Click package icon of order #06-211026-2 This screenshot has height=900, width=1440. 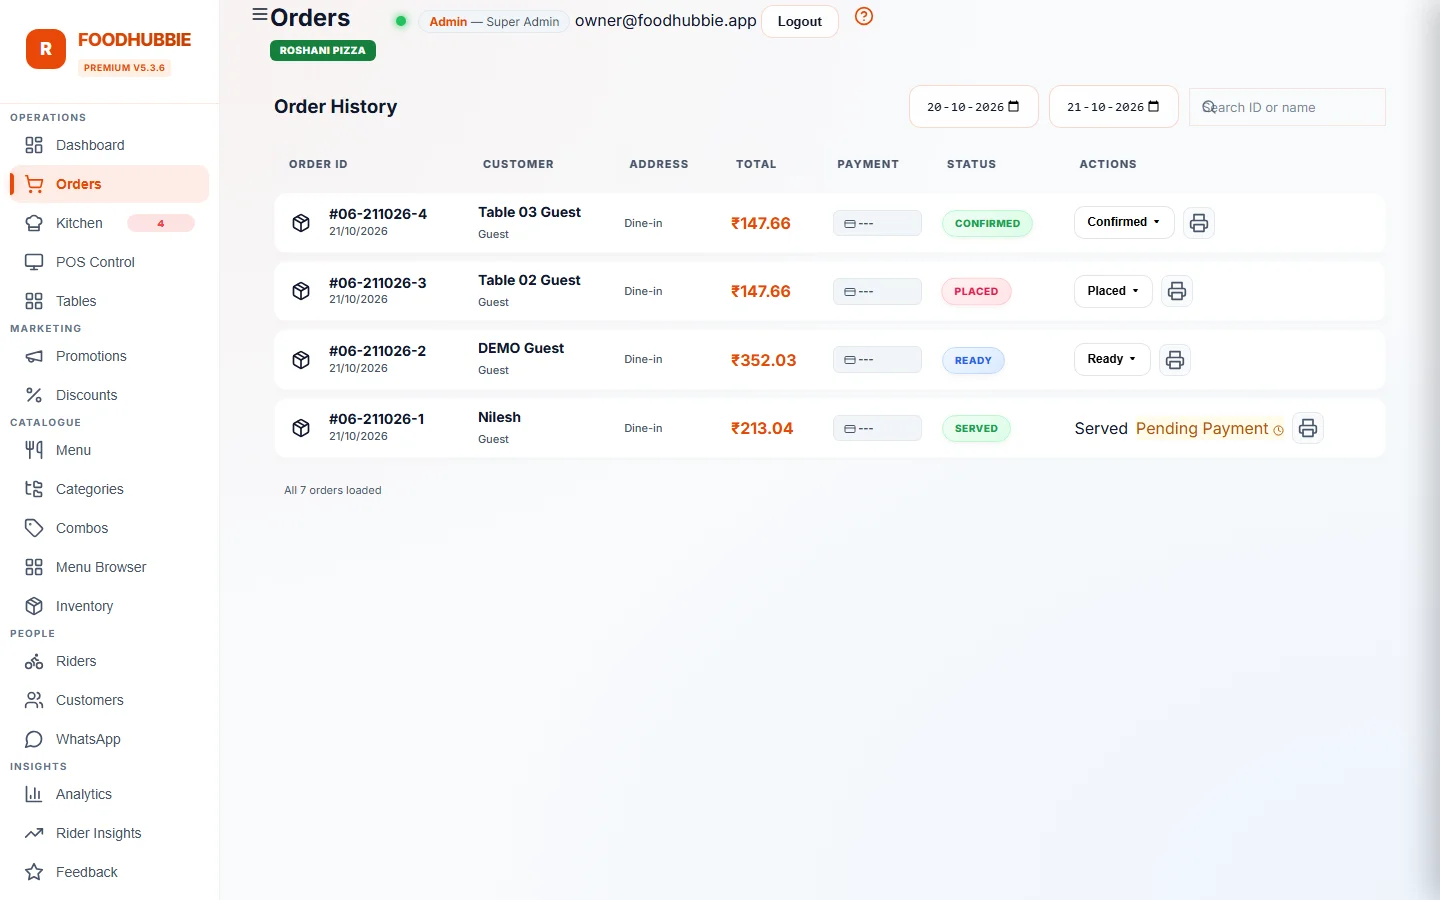(301, 360)
